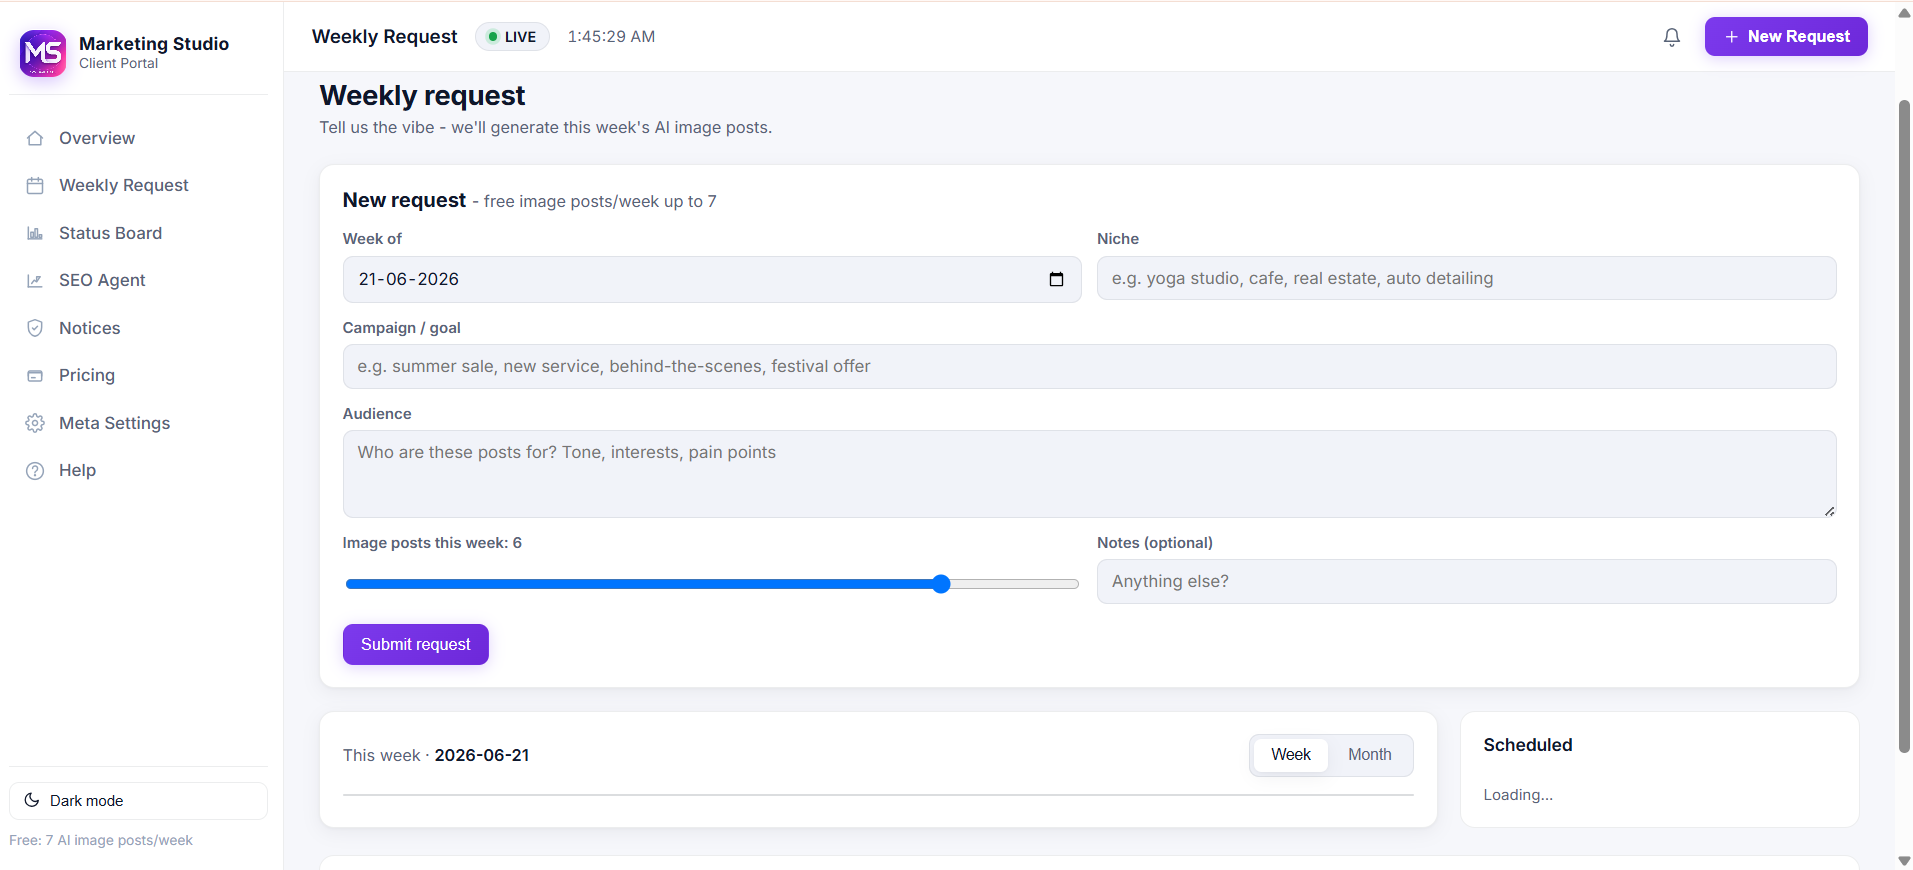Click the page vertical scrollbar
This screenshot has width=1913, height=870.
1904,425
